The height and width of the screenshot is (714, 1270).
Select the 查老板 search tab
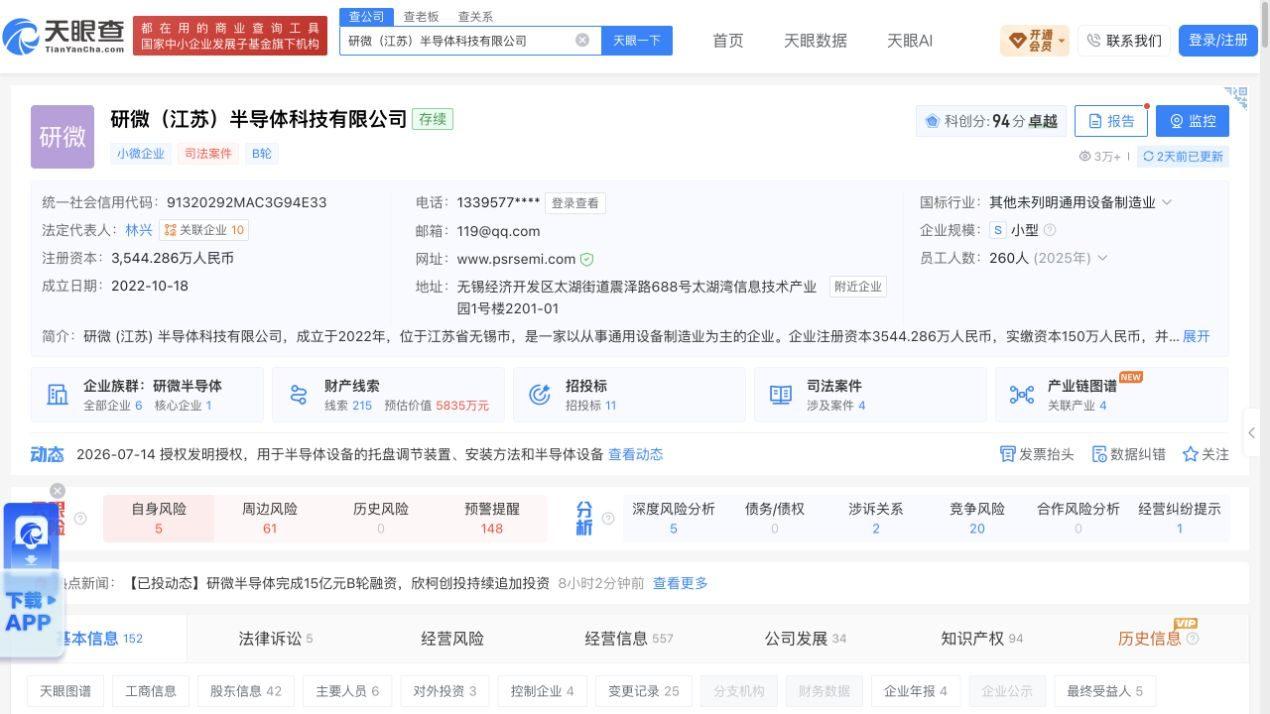pyautogui.click(x=421, y=17)
